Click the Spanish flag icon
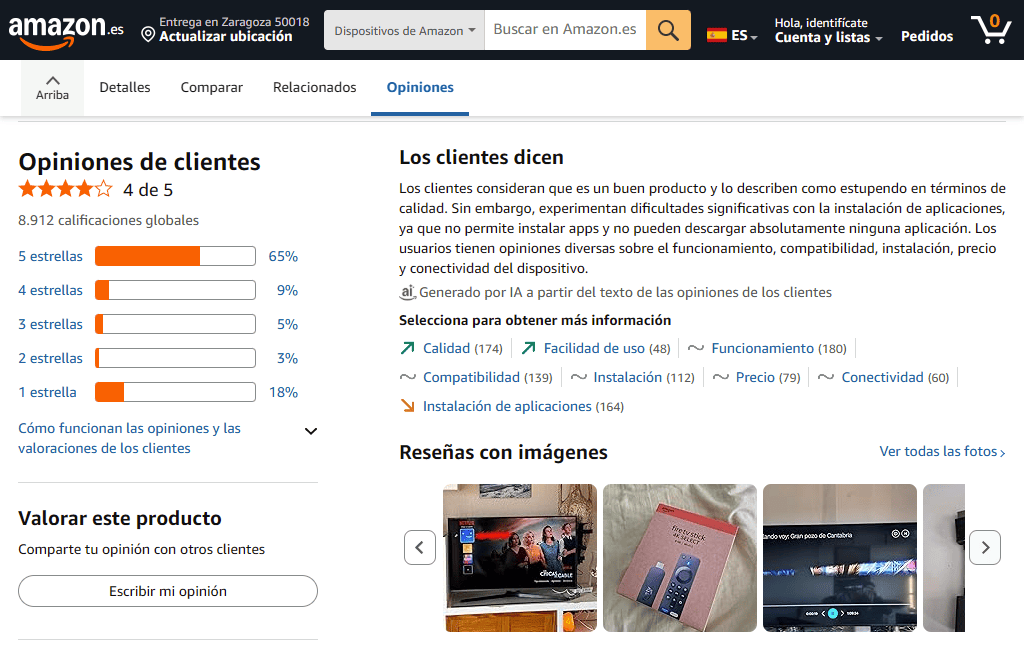The height and width of the screenshot is (653, 1024). [716, 35]
